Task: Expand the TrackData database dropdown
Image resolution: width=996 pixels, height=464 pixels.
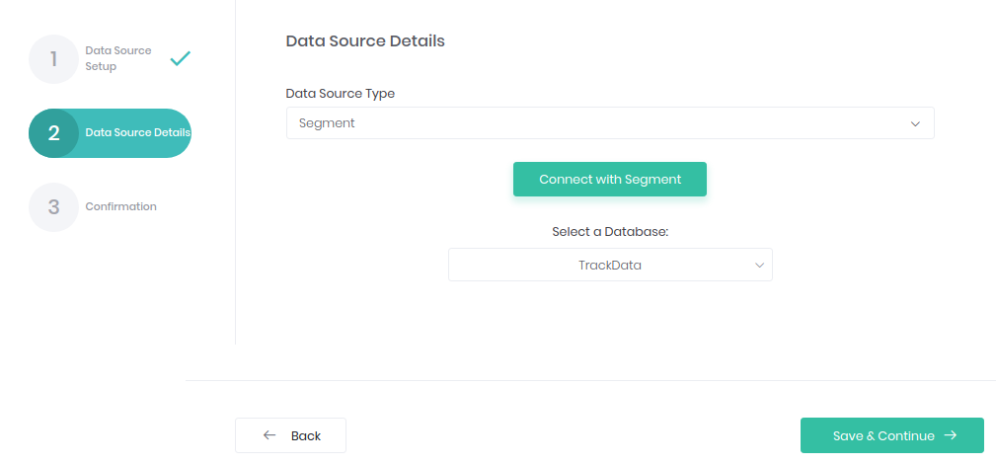Action: point(610,265)
